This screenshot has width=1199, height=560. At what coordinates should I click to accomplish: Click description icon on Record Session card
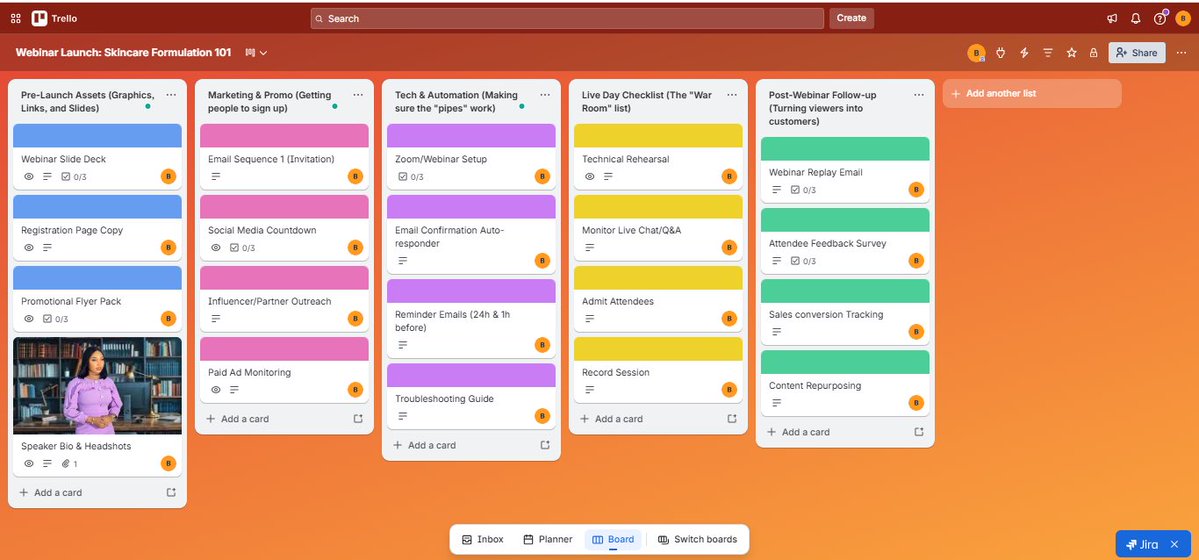(x=590, y=390)
